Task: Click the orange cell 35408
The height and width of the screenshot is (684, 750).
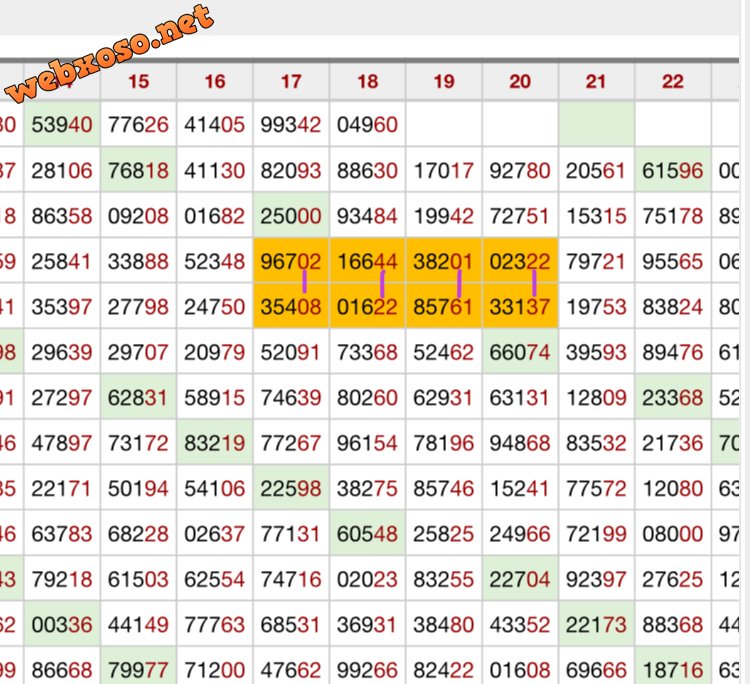Action: pyautogui.click(x=291, y=306)
